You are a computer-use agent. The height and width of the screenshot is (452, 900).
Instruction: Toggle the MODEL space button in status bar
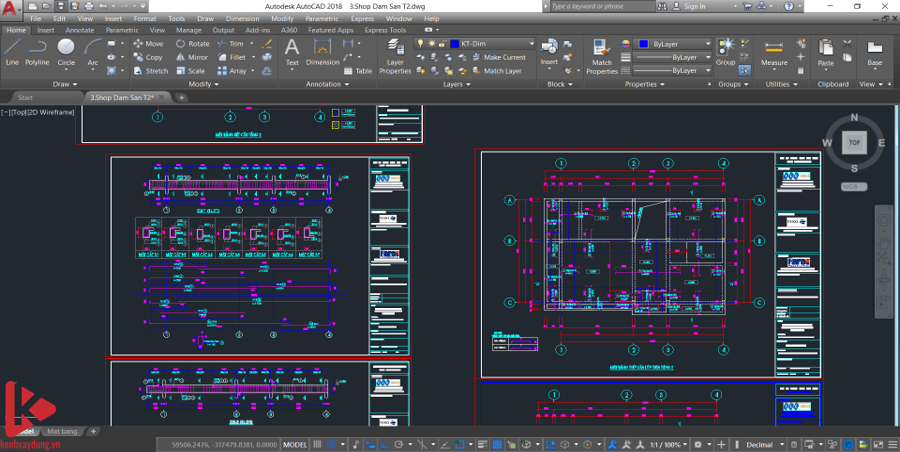295,444
